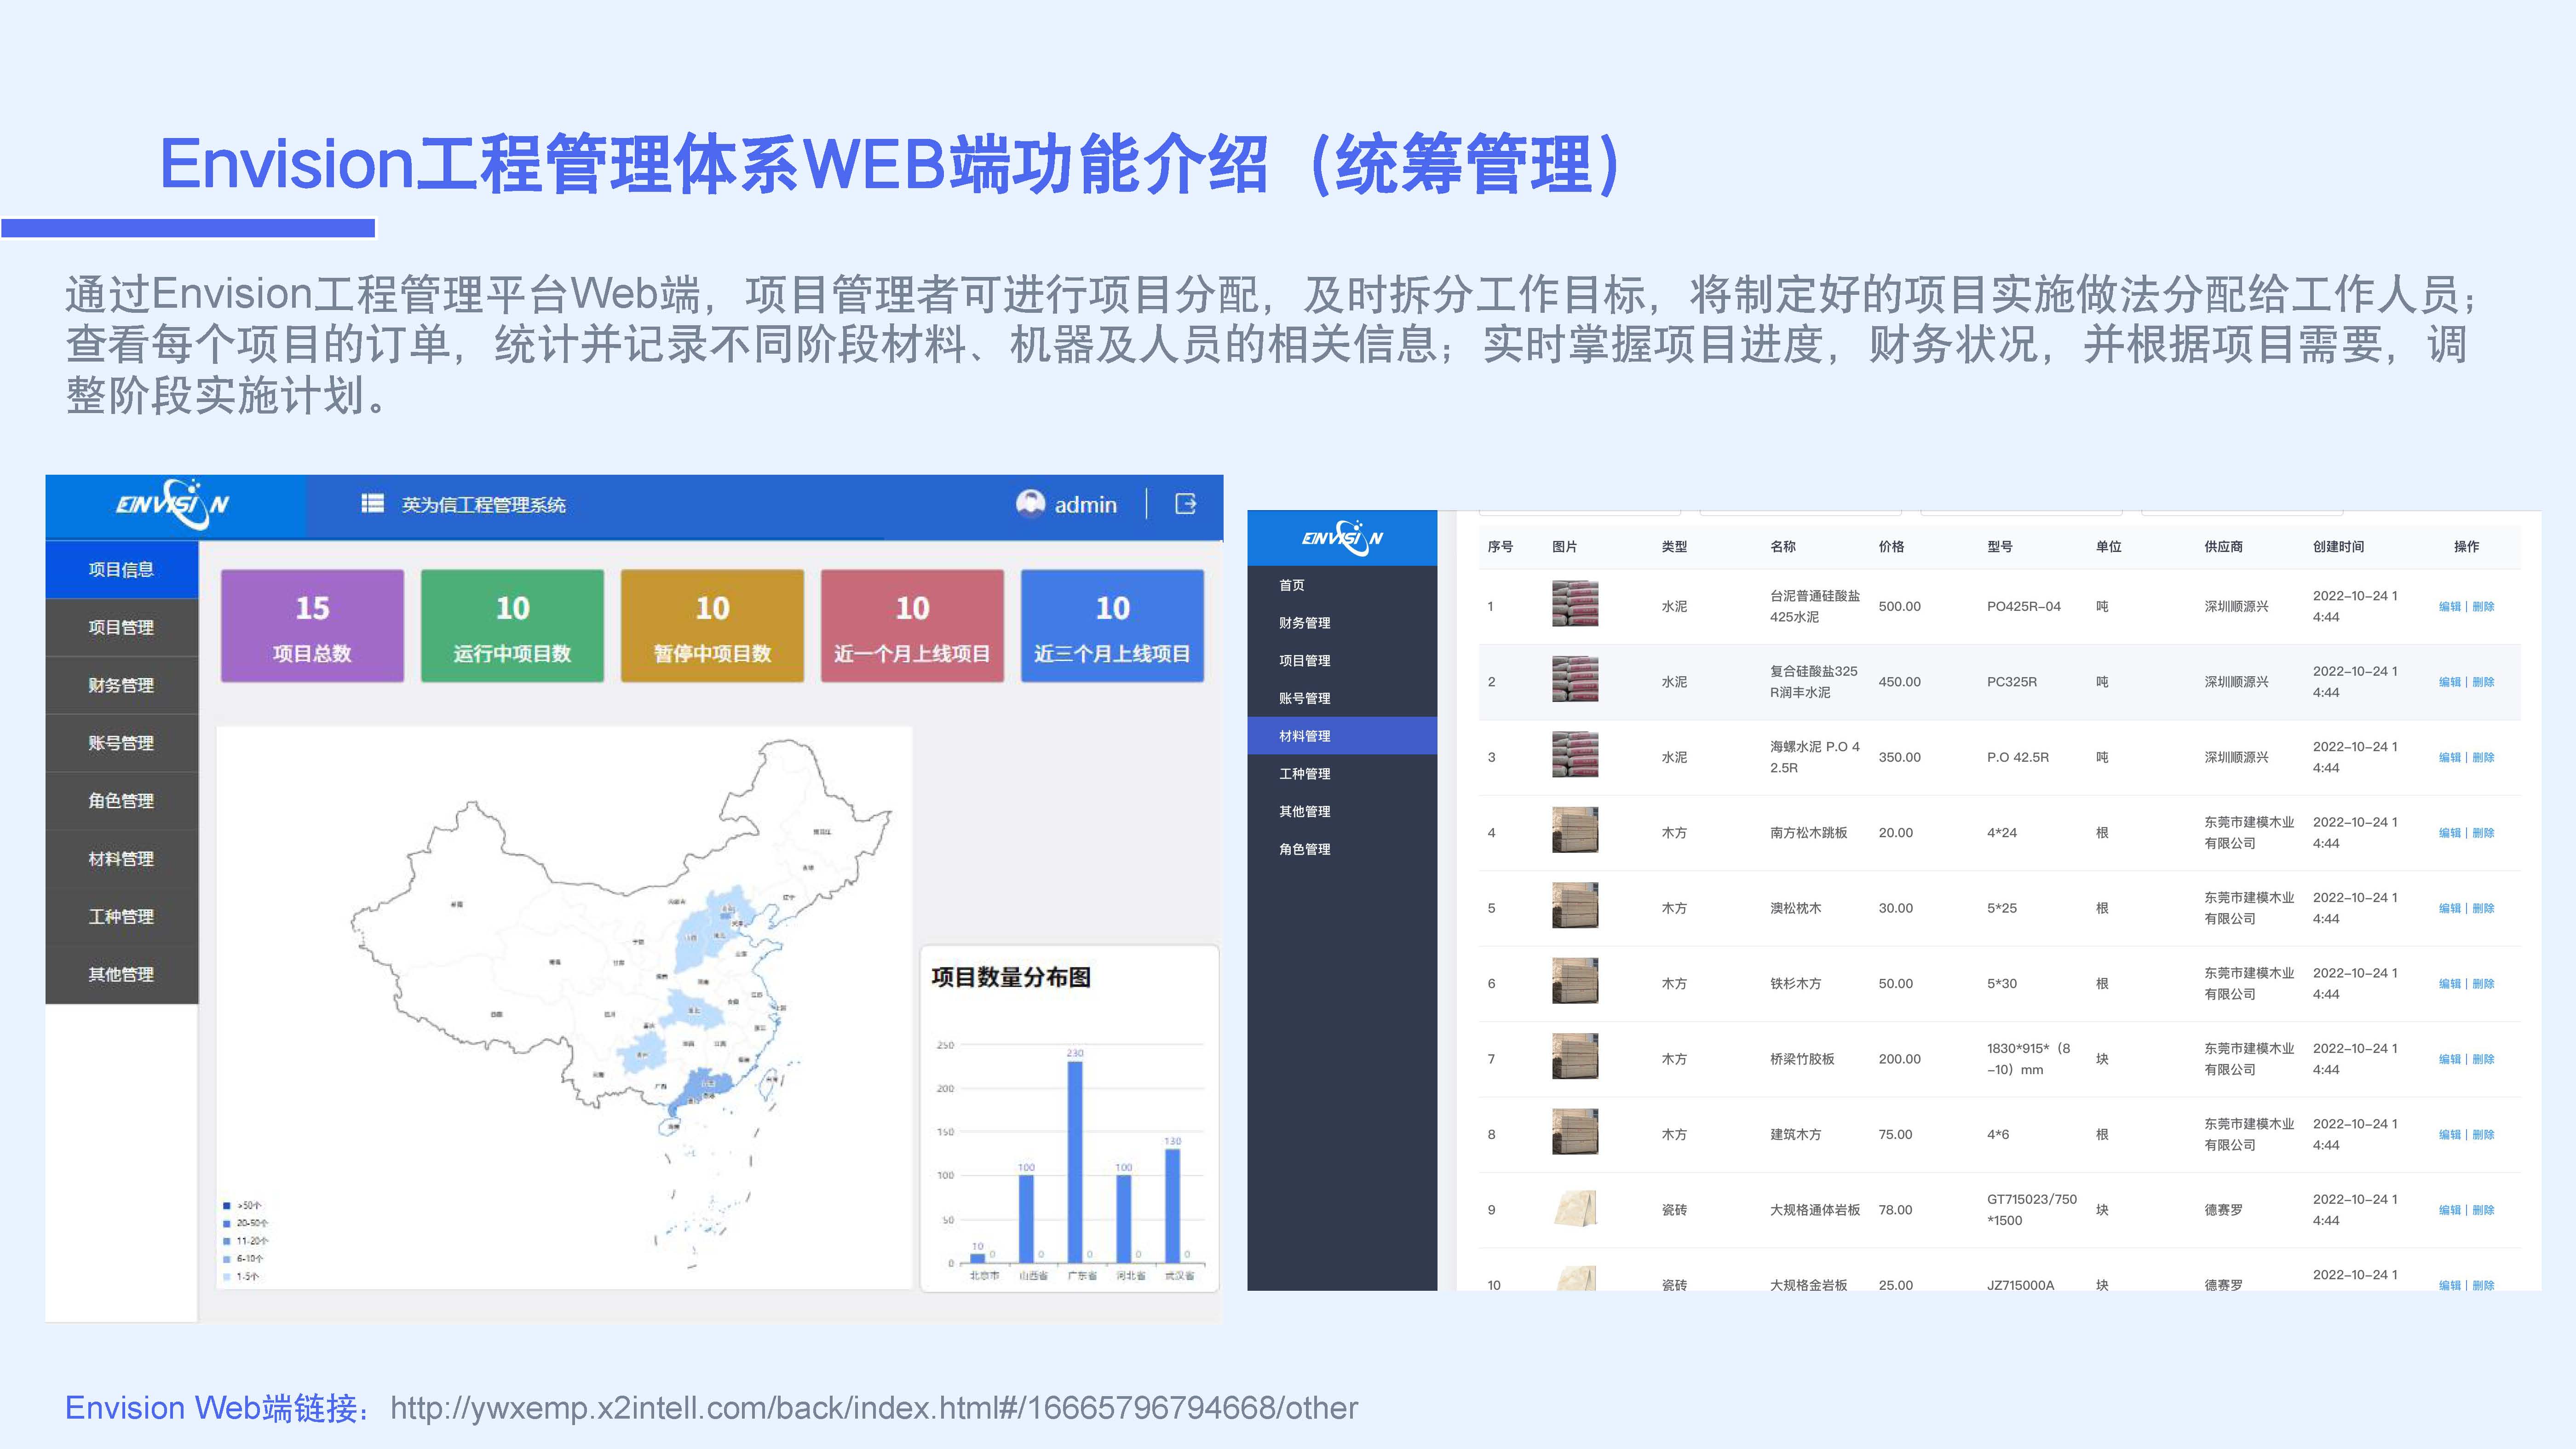Open wood thumbnail for 南方松木跳板
2576x1449 pixels.
pyautogui.click(x=1575, y=830)
